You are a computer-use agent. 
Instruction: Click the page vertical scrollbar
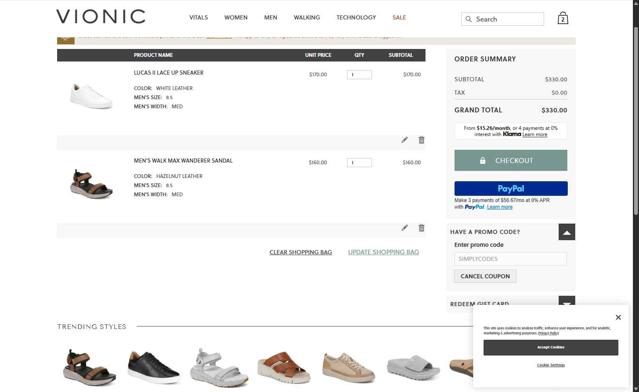(636, 120)
